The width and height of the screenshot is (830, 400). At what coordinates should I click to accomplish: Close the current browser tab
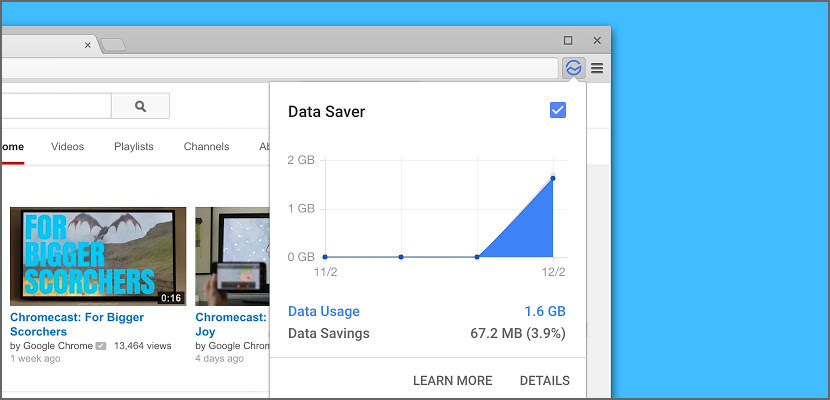pyautogui.click(x=88, y=45)
